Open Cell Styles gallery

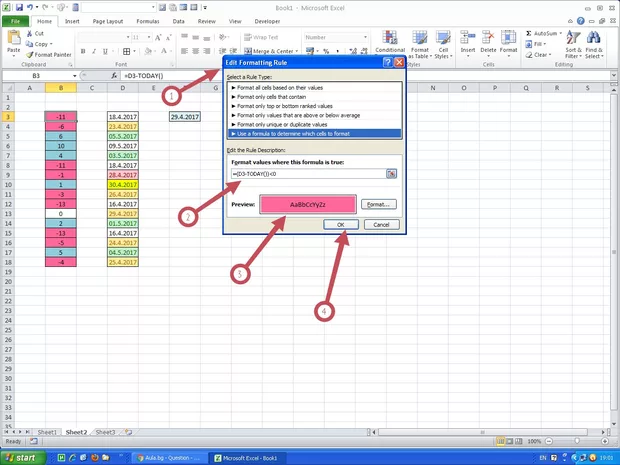pos(443,45)
